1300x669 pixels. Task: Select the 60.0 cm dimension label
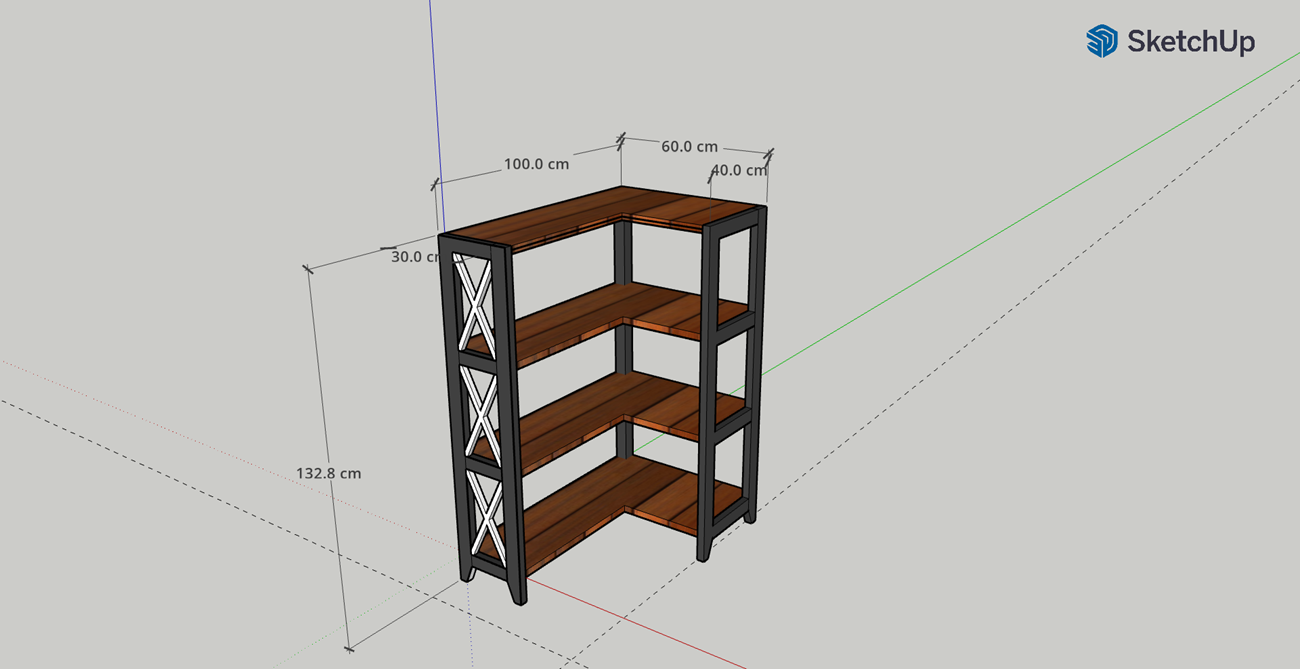point(689,146)
